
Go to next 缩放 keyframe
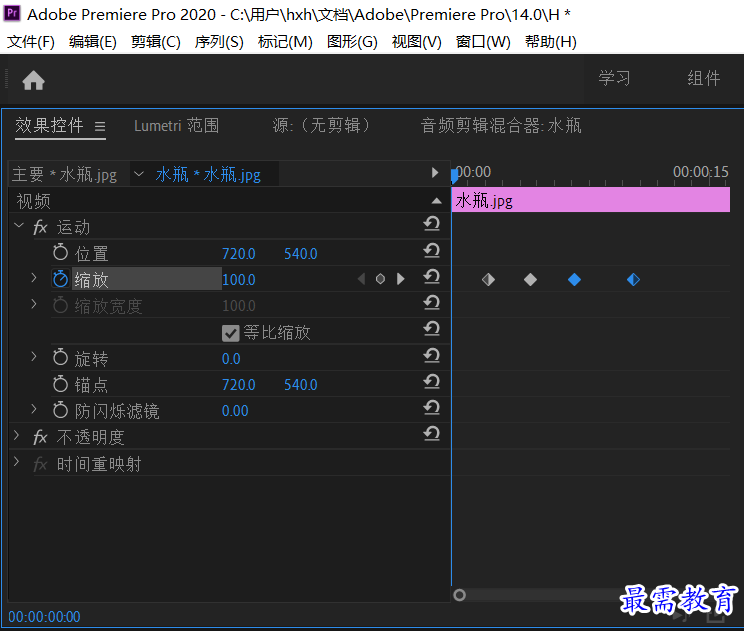(400, 278)
